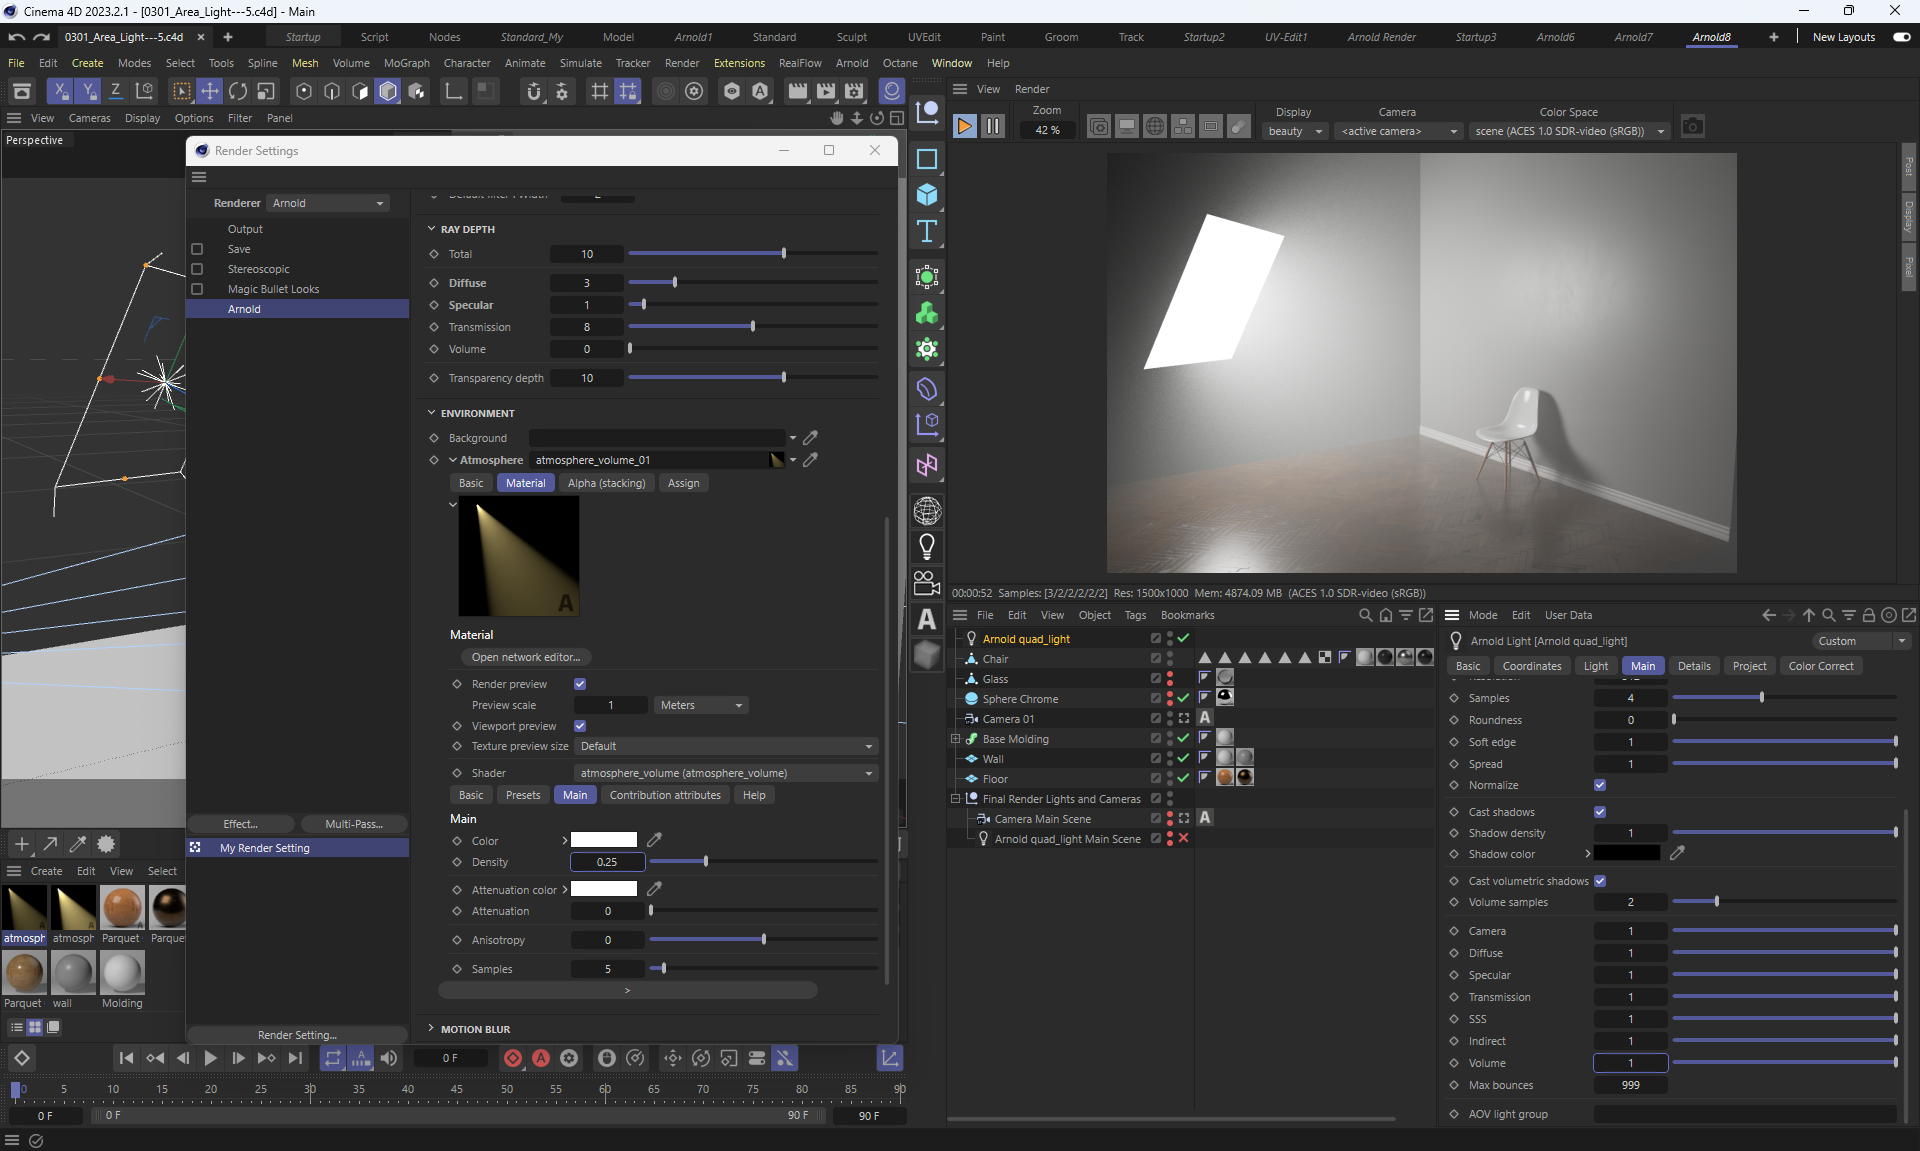Click the Light object bulb icon
Viewport: 1920px width, 1151px height.
click(927, 546)
